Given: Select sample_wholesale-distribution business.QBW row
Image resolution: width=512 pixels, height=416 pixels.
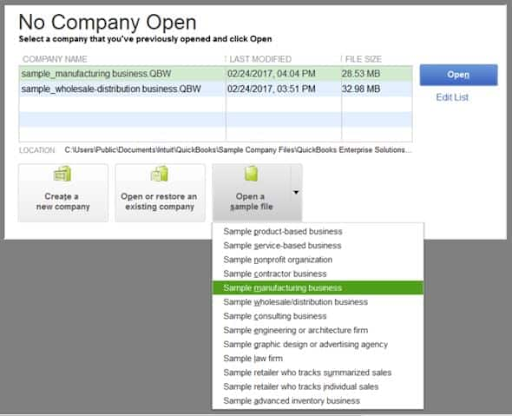Looking at the screenshot, I should [216, 89].
